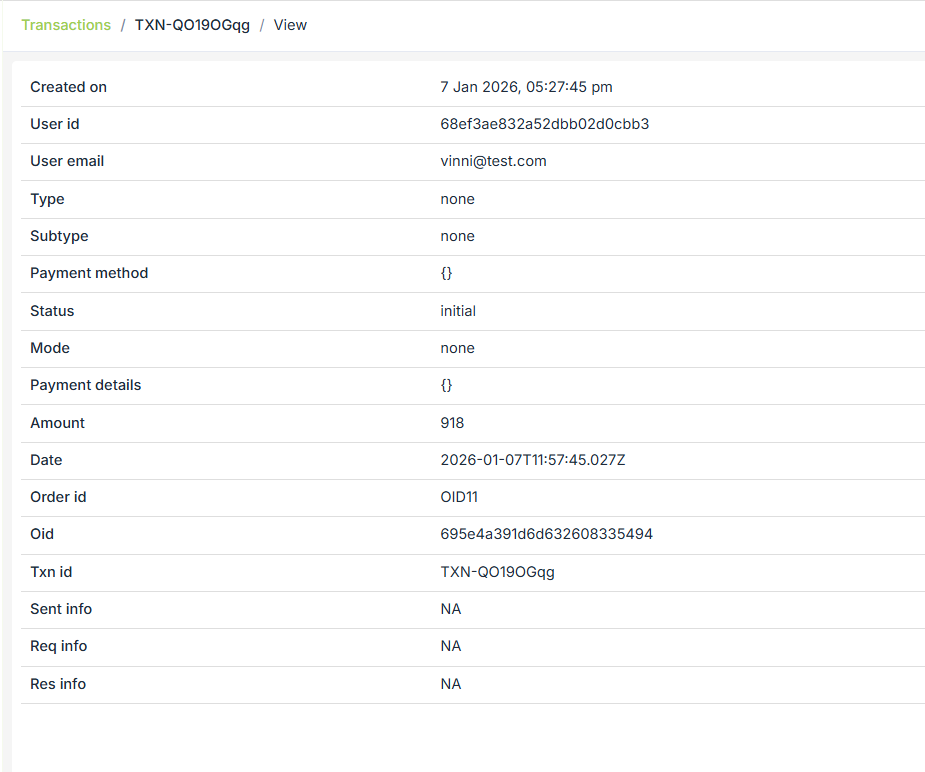Click the TXN-QO19OGqg breadcrumb item
The image size is (925, 772).
click(x=192, y=25)
